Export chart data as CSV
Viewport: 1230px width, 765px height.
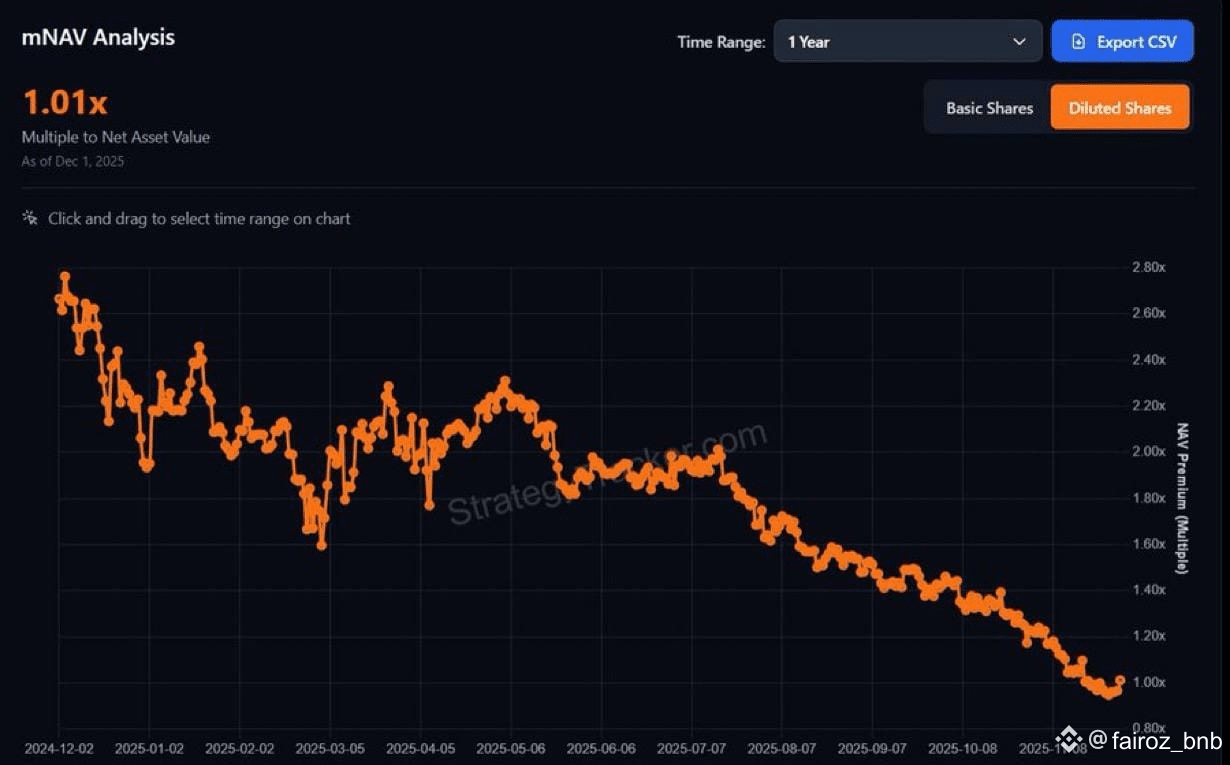tap(1122, 42)
